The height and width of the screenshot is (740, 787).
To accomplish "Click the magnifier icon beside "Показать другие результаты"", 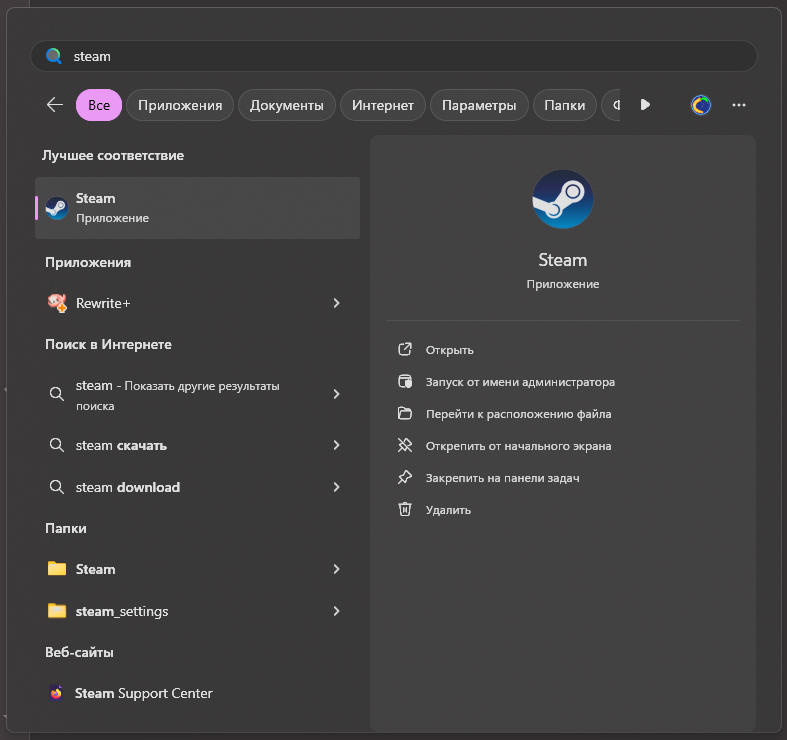I will 56,394.
